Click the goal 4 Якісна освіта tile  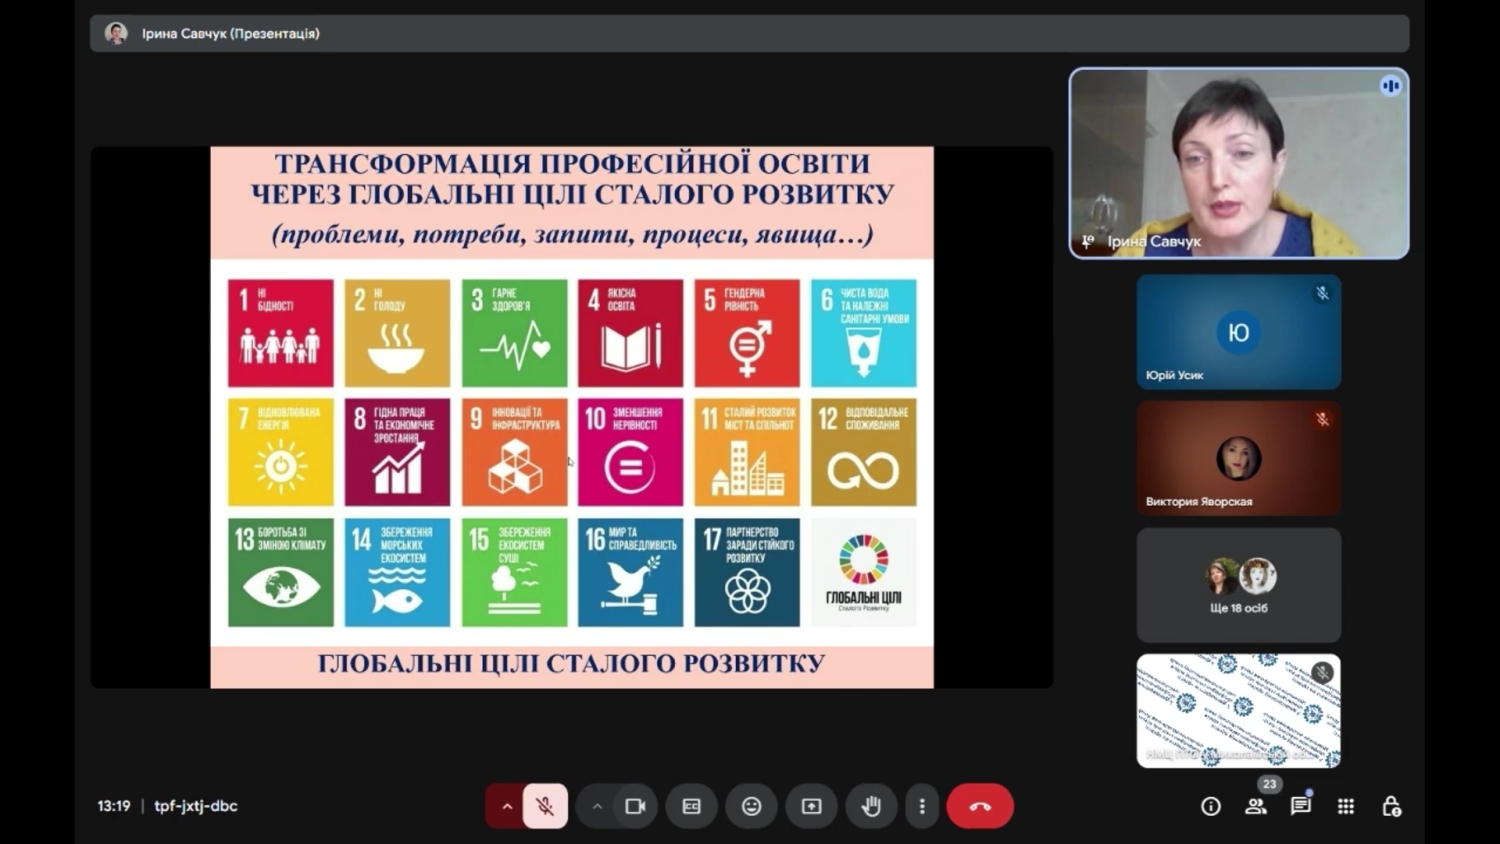[631, 333]
